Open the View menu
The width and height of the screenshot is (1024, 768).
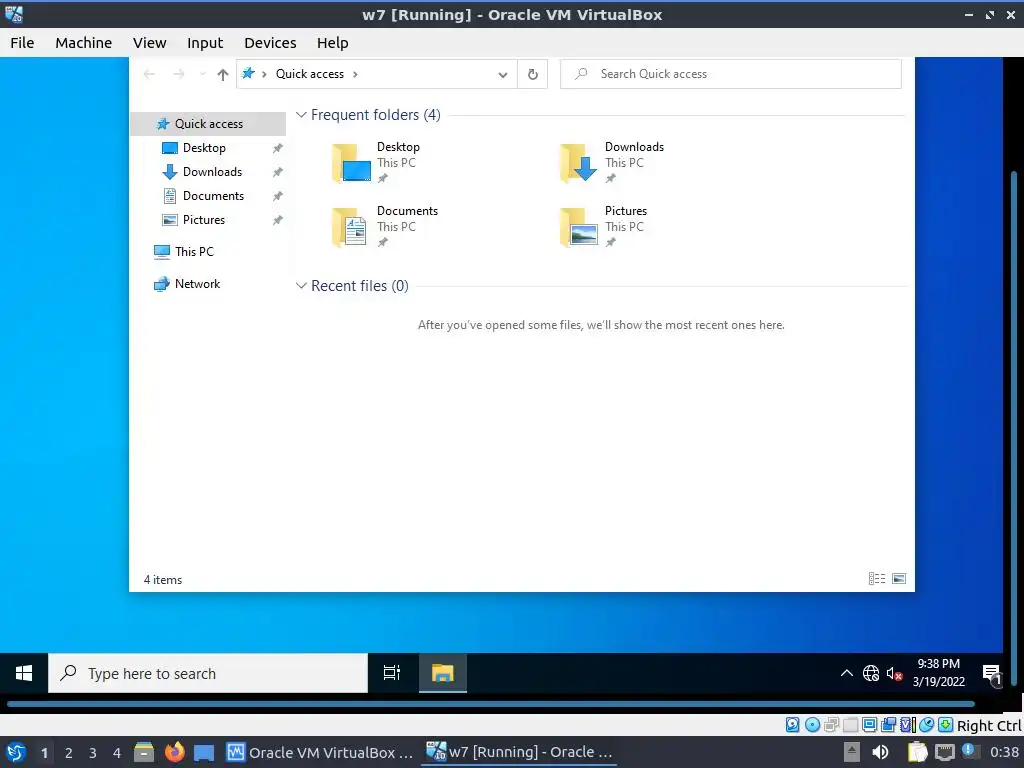[150, 42]
